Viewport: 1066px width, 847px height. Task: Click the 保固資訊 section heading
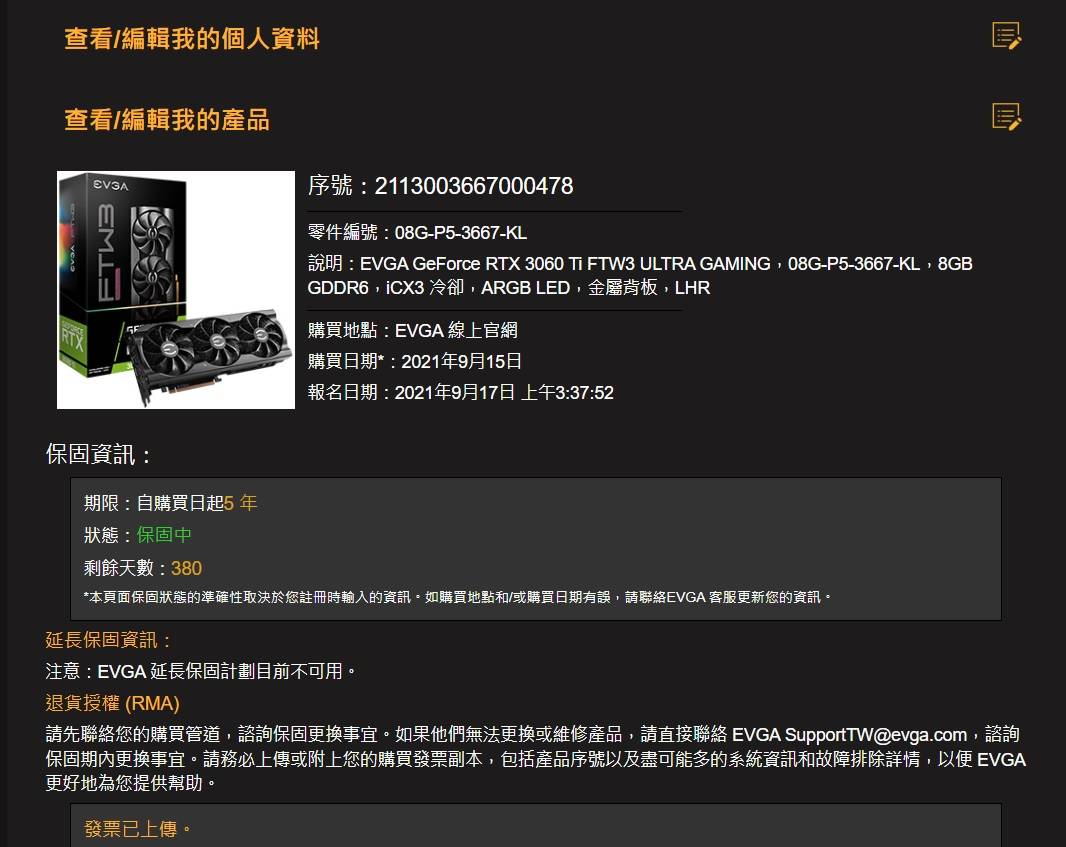tap(99, 454)
